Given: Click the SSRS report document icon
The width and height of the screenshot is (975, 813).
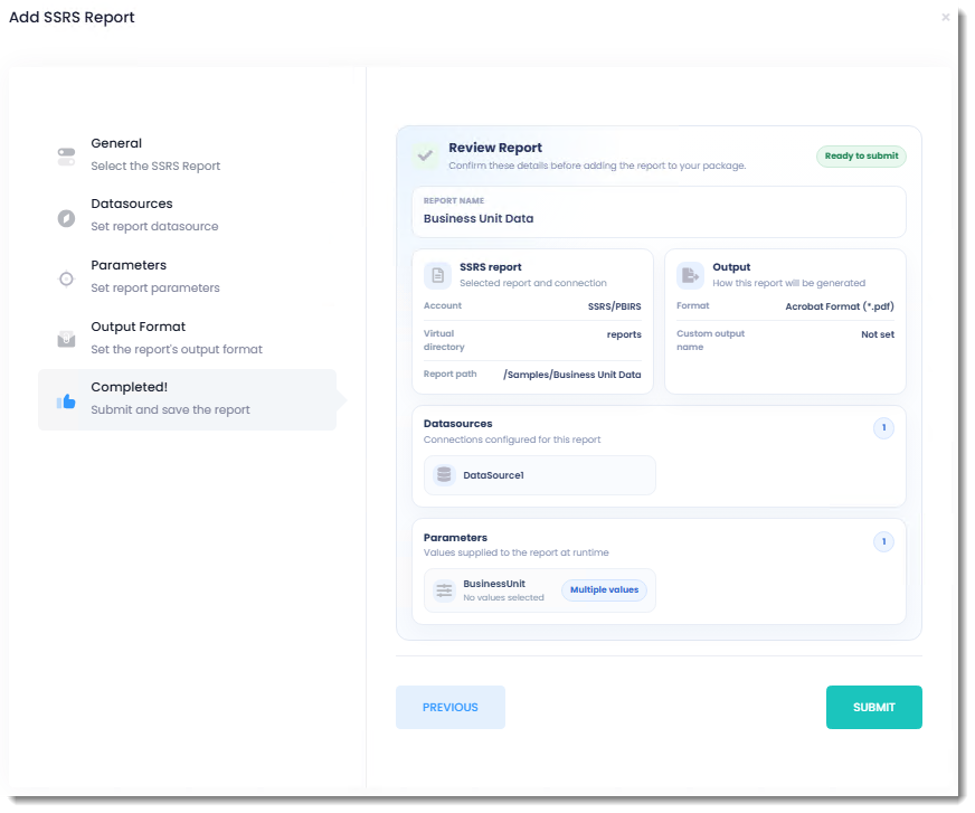Looking at the screenshot, I should coord(438,275).
